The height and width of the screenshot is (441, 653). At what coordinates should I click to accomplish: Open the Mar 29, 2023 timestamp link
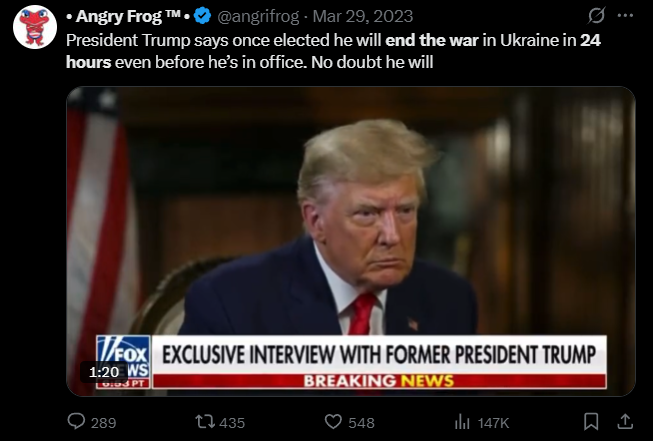pyautogui.click(x=363, y=16)
